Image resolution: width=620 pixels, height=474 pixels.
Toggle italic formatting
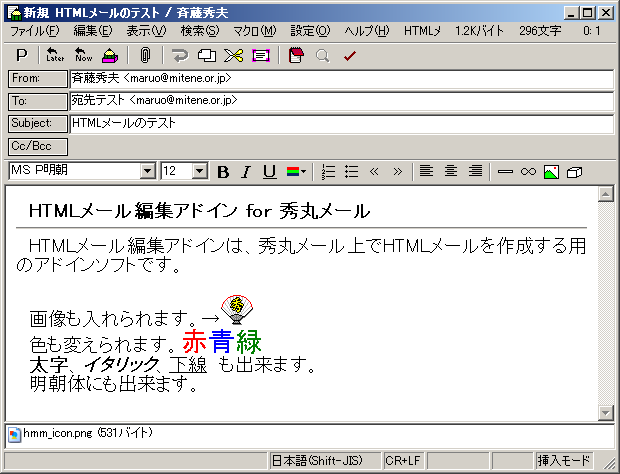(246, 172)
